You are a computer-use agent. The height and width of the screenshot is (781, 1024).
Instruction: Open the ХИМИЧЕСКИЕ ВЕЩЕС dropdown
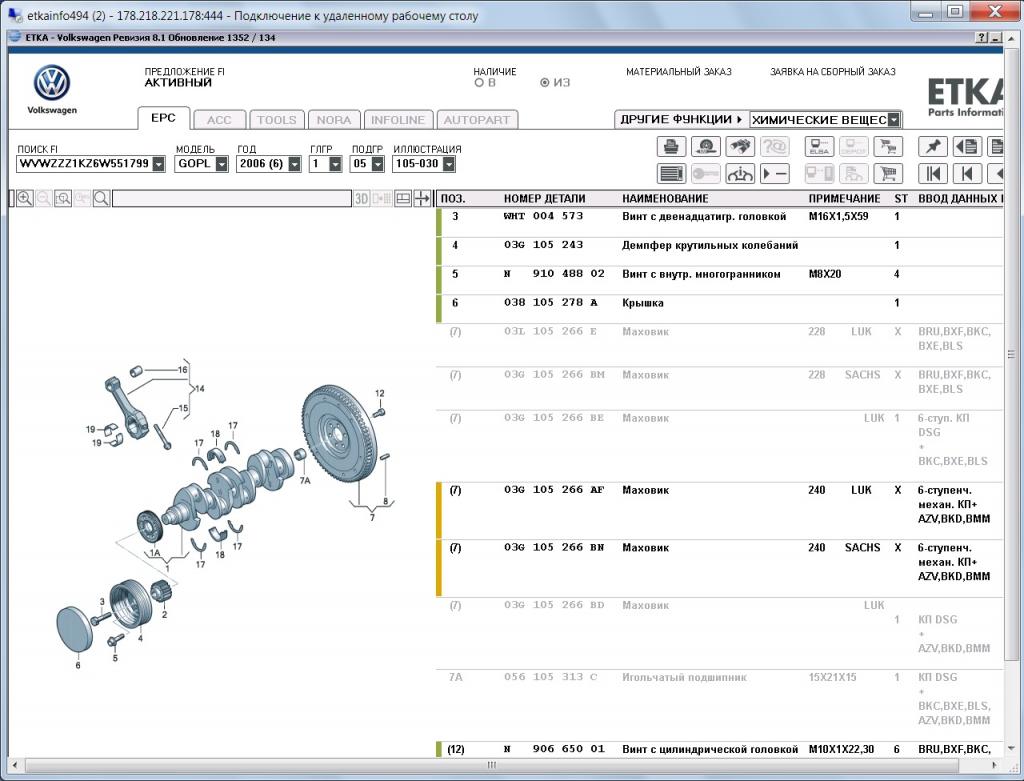894,120
